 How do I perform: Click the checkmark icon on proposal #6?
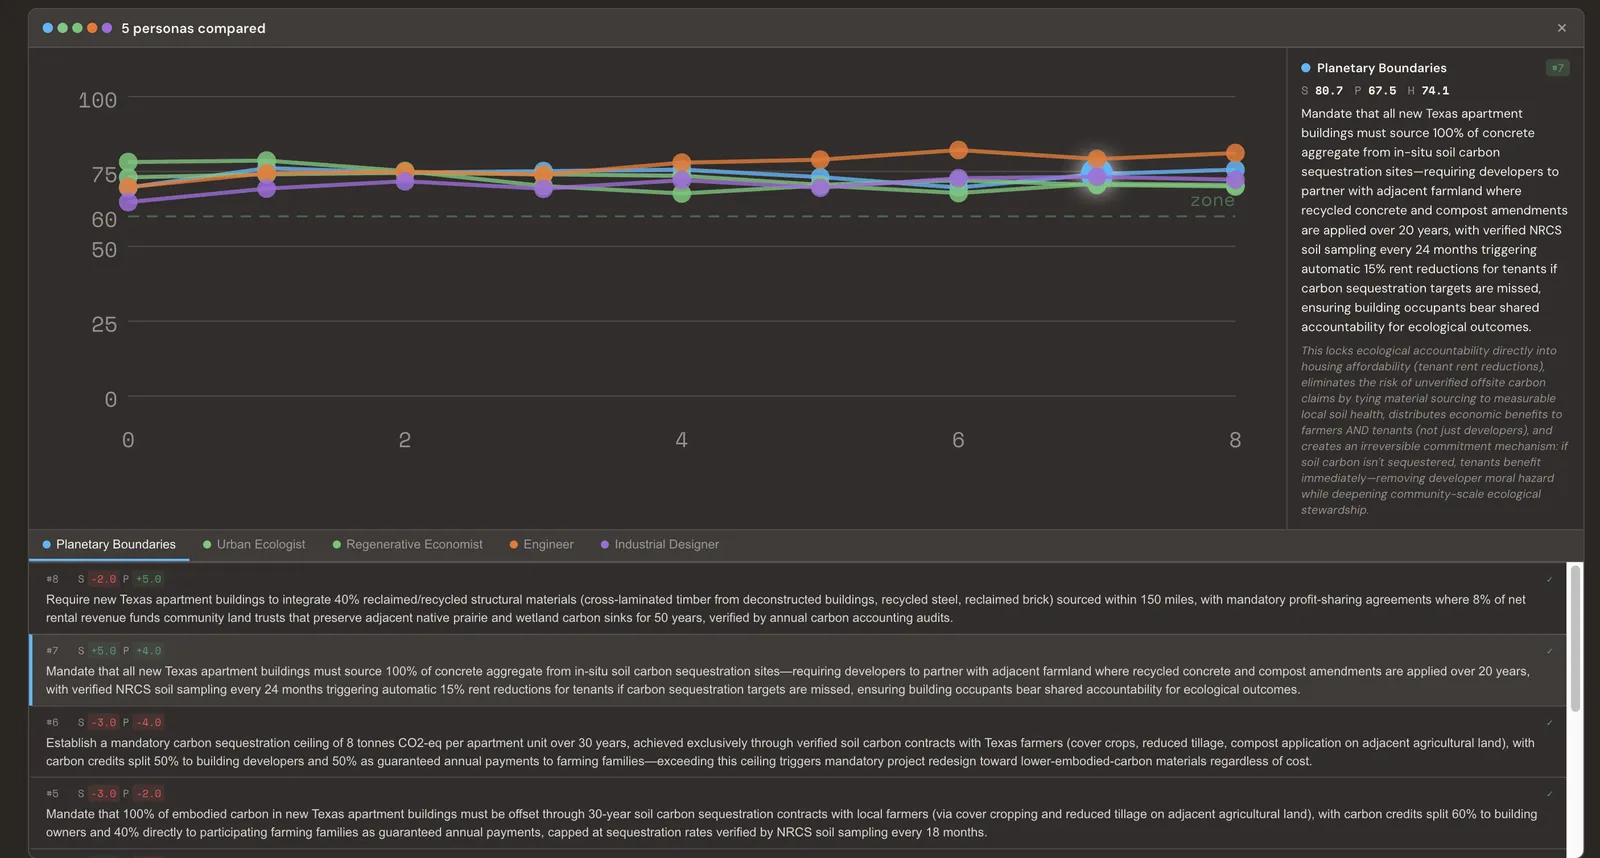[1550, 722]
